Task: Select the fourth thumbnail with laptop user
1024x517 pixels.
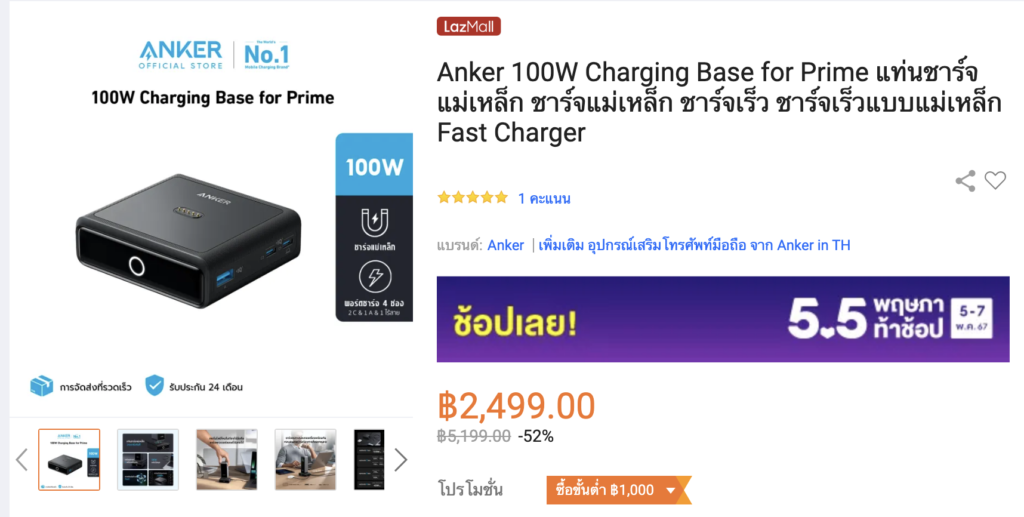Action: pos(305,460)
